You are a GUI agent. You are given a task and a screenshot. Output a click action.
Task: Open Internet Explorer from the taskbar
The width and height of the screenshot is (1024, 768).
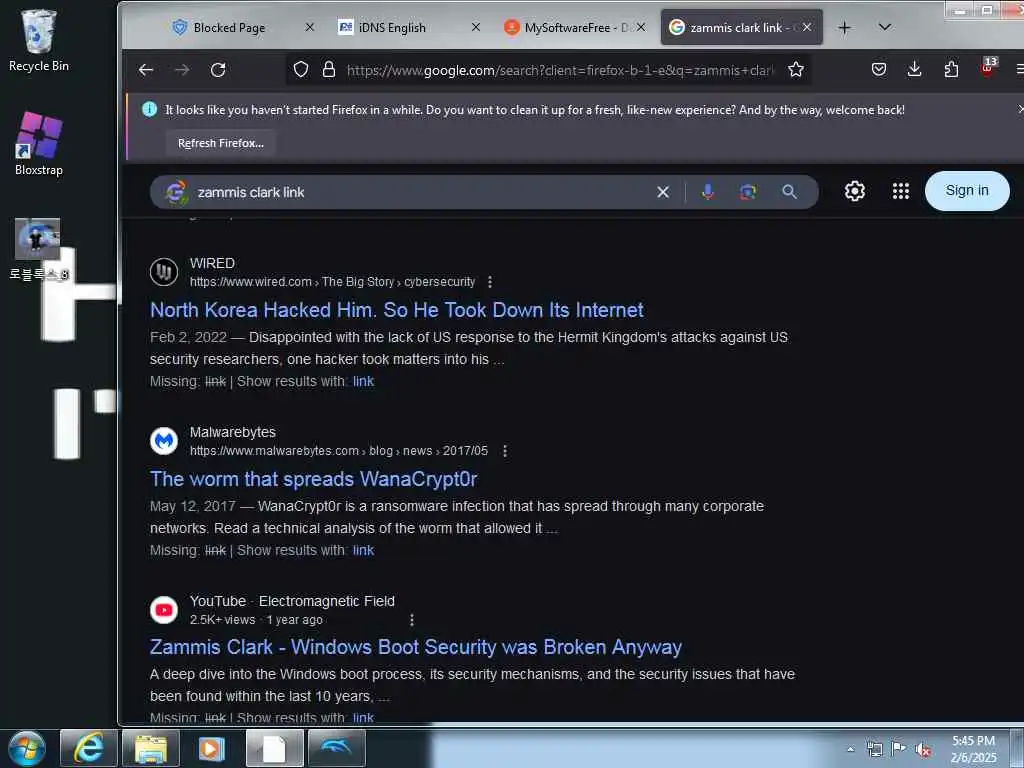(x=89, y=748)
